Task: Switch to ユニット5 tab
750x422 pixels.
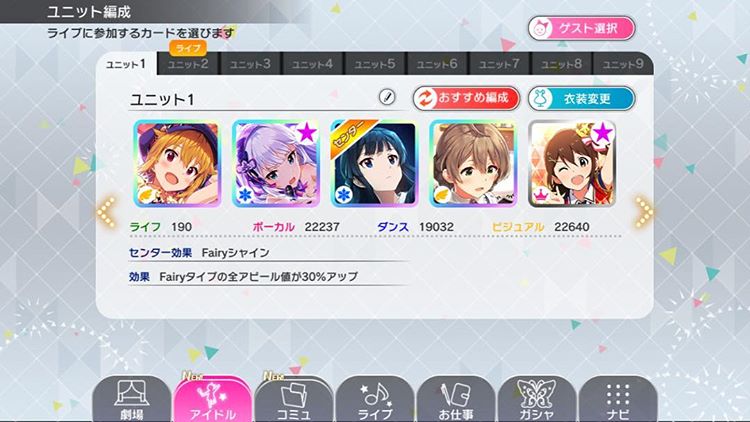Action: (x=375, y=64)
